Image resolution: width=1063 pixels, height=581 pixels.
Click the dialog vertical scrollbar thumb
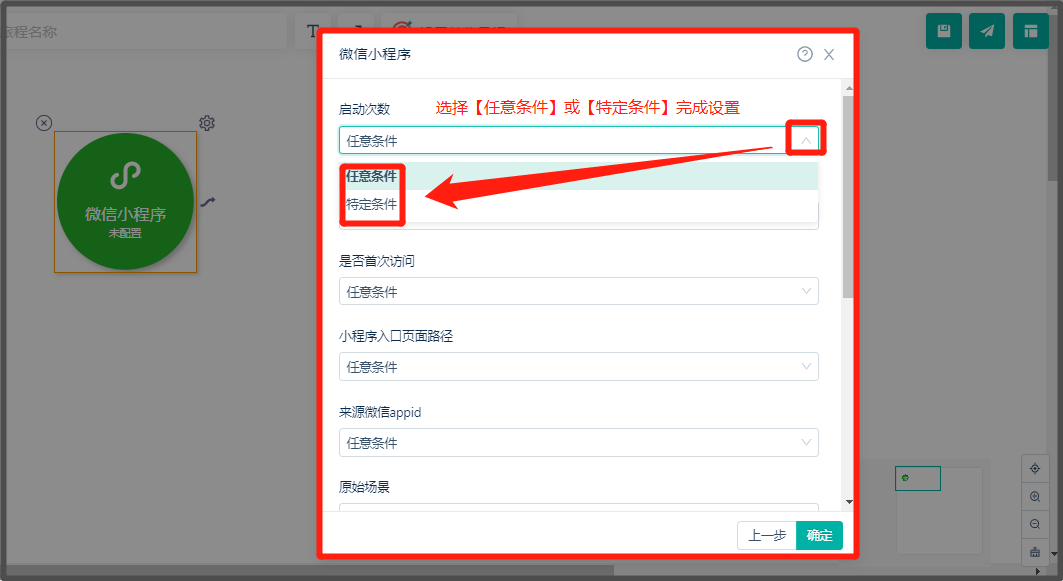click(x=849, y=197)
